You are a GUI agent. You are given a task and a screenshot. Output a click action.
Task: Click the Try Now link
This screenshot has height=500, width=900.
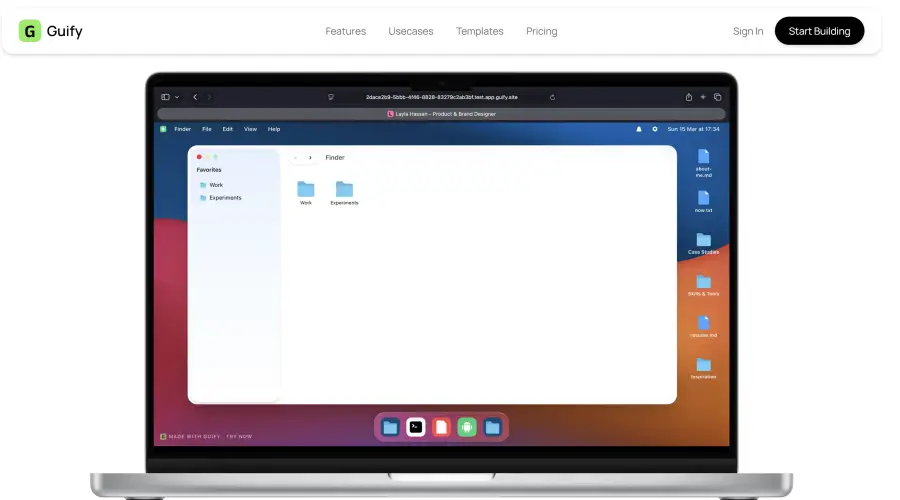point(239,436)
